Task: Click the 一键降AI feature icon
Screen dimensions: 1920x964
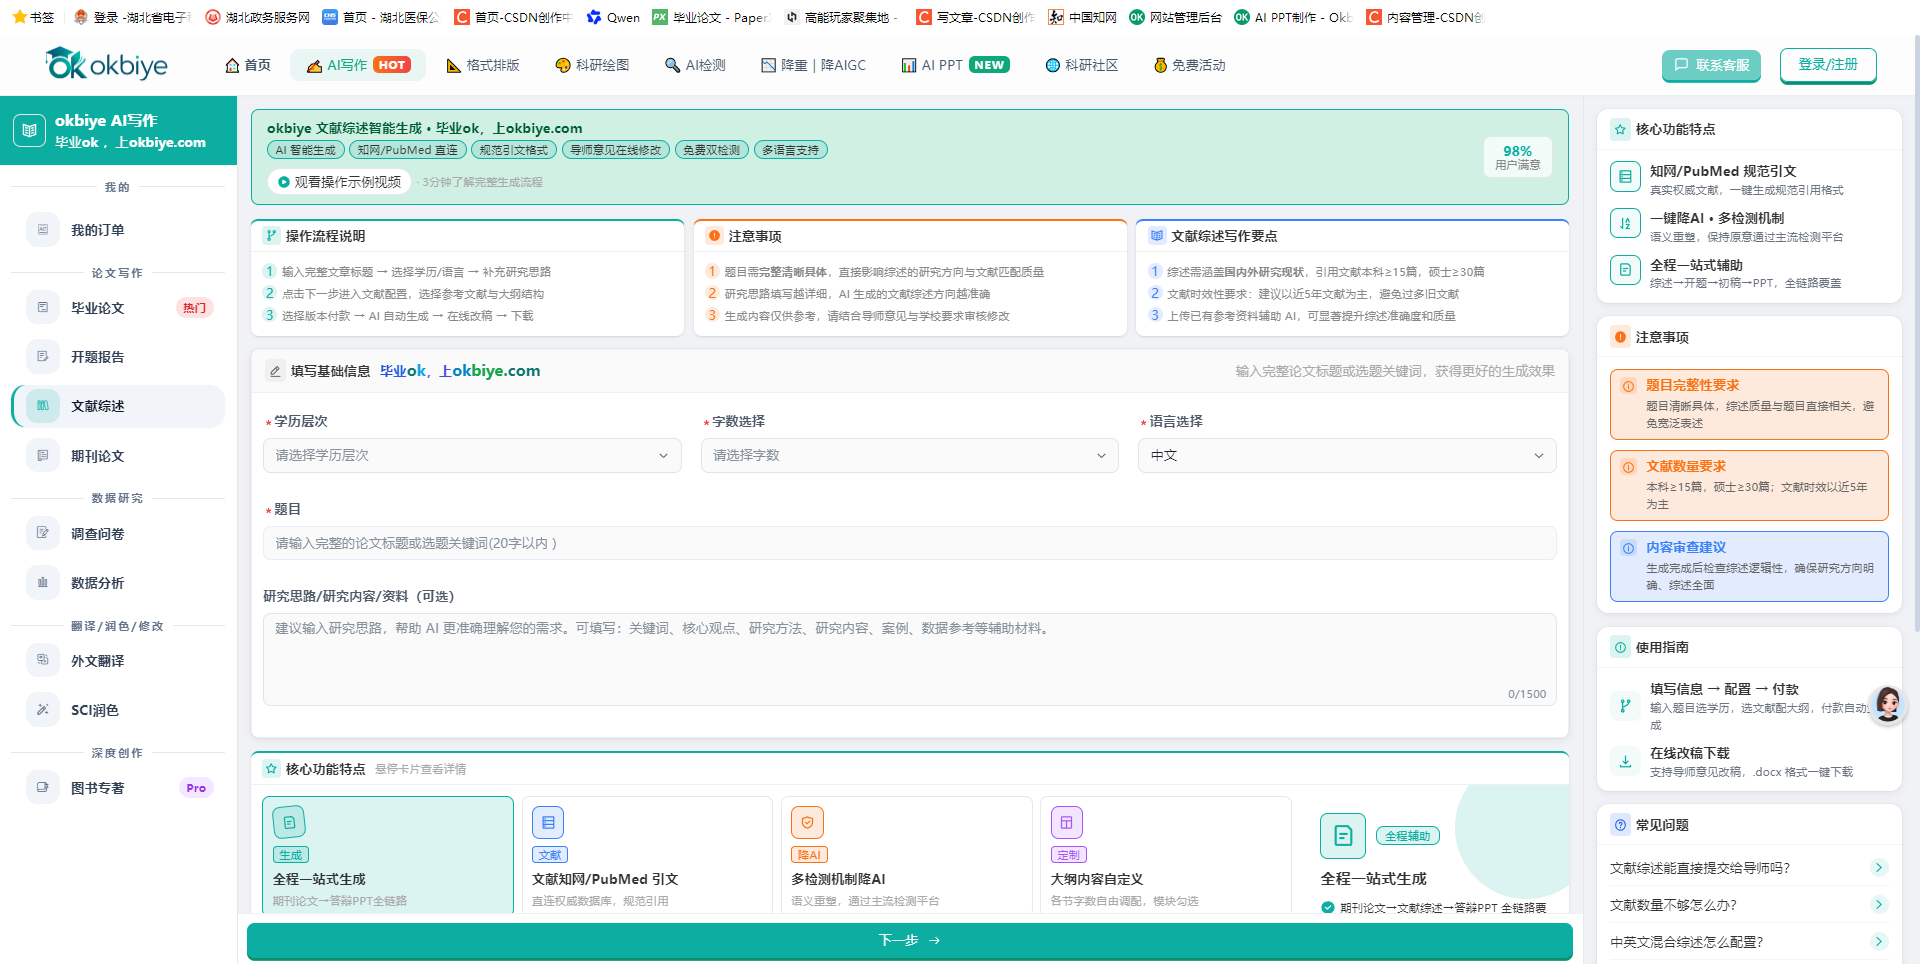Action: (1625, 223)
